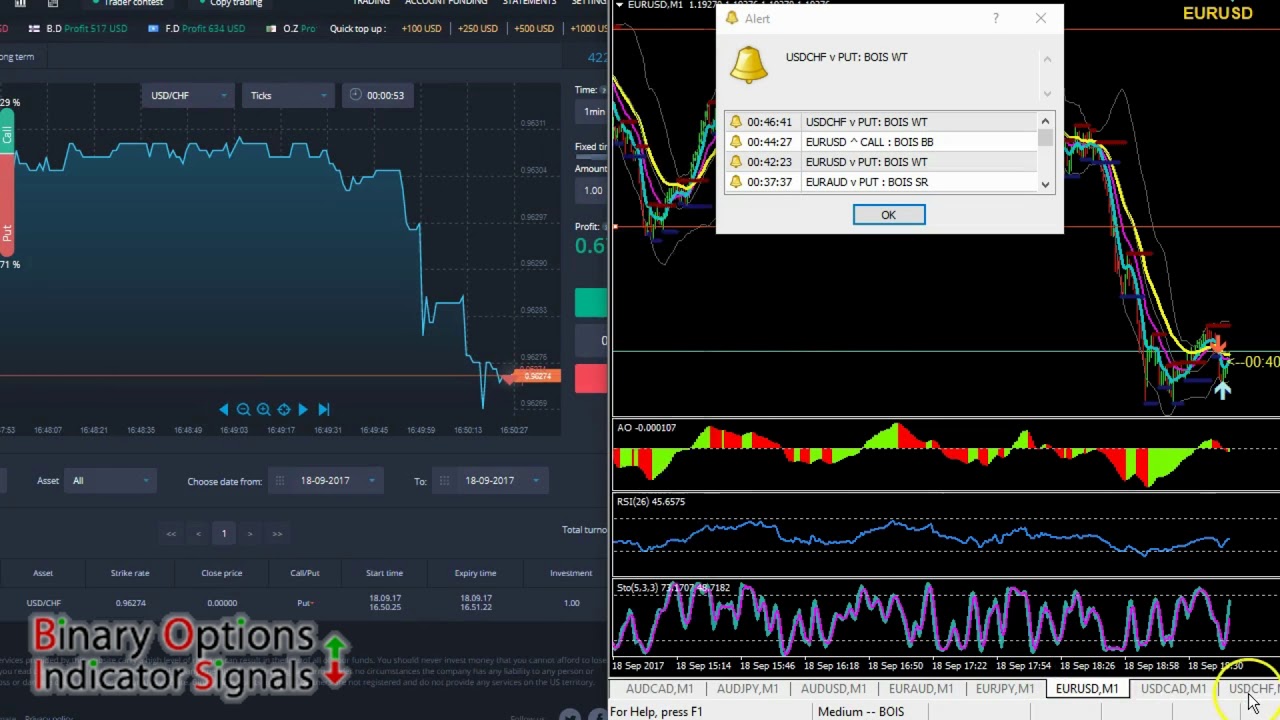The height and width of the screenshot is (720, 1280).
Task: Click bell icon of 00:37:37 alert row
Action: pos(736,182)
